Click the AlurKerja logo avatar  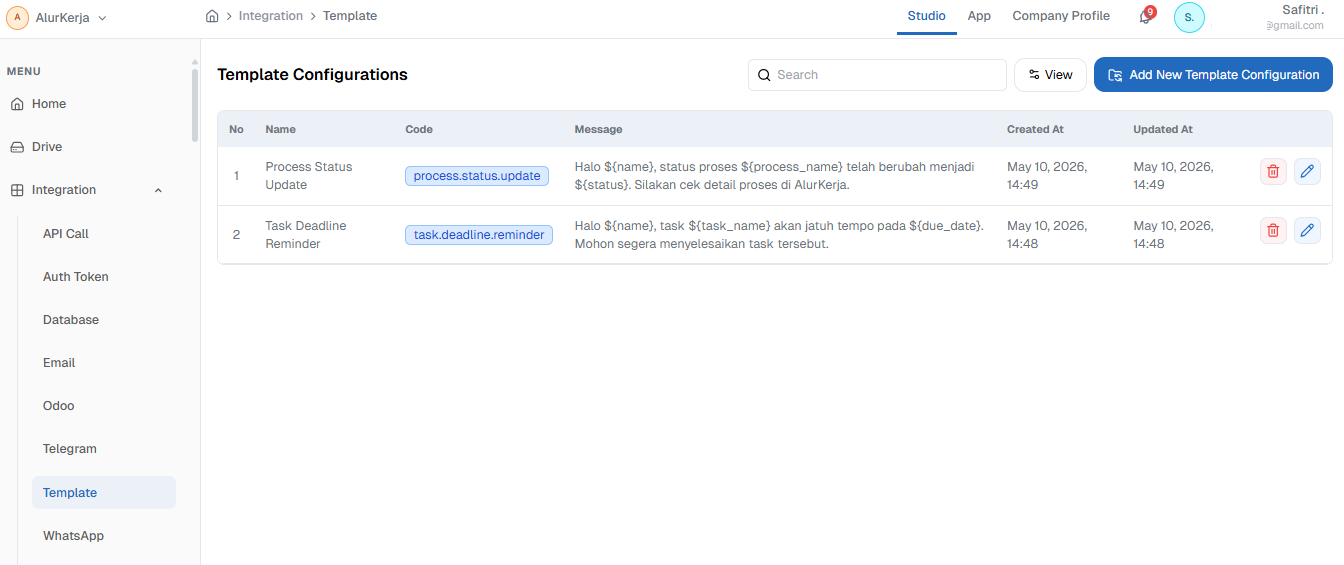pyautogui.click(x=17, y=17)
